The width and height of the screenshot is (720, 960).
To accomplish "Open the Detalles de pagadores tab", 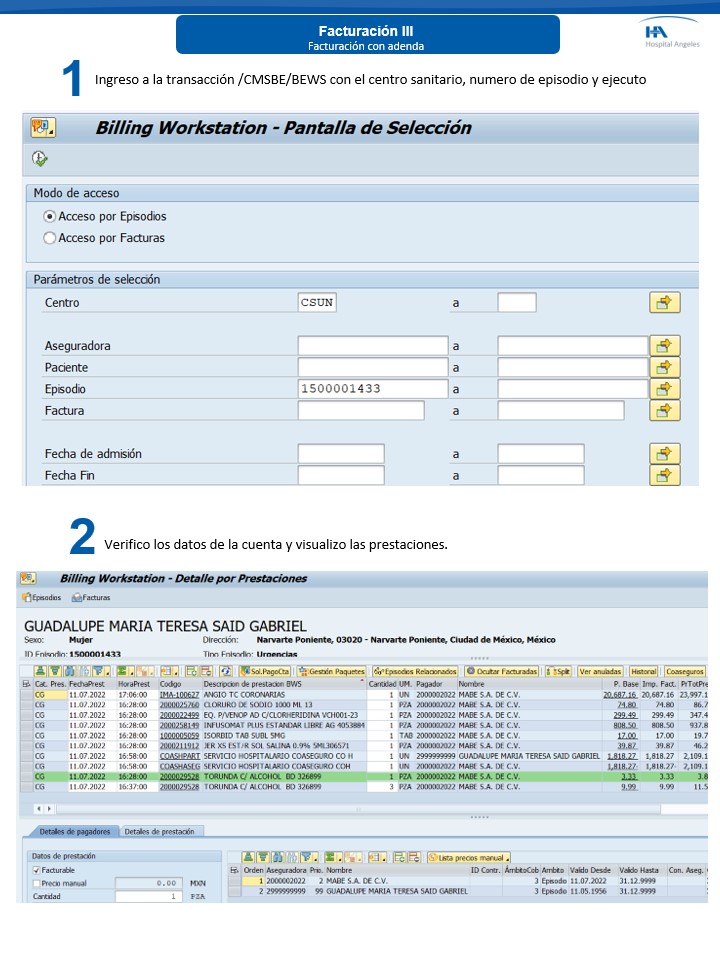I will click(x=75, y=831).
